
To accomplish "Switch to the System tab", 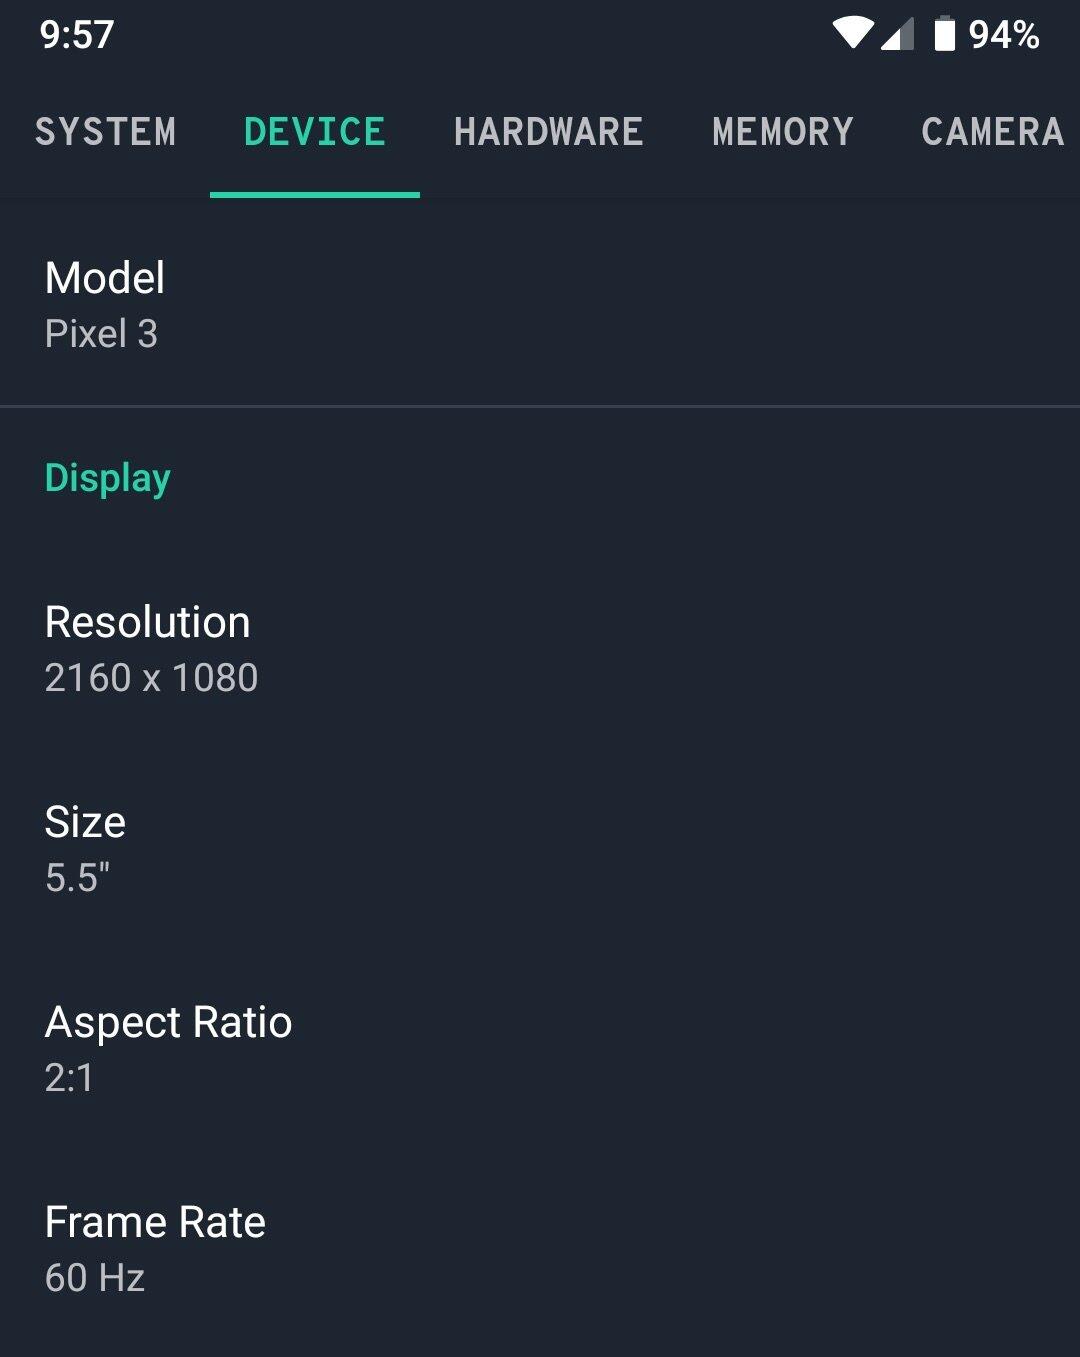I will tap(105, 132).
